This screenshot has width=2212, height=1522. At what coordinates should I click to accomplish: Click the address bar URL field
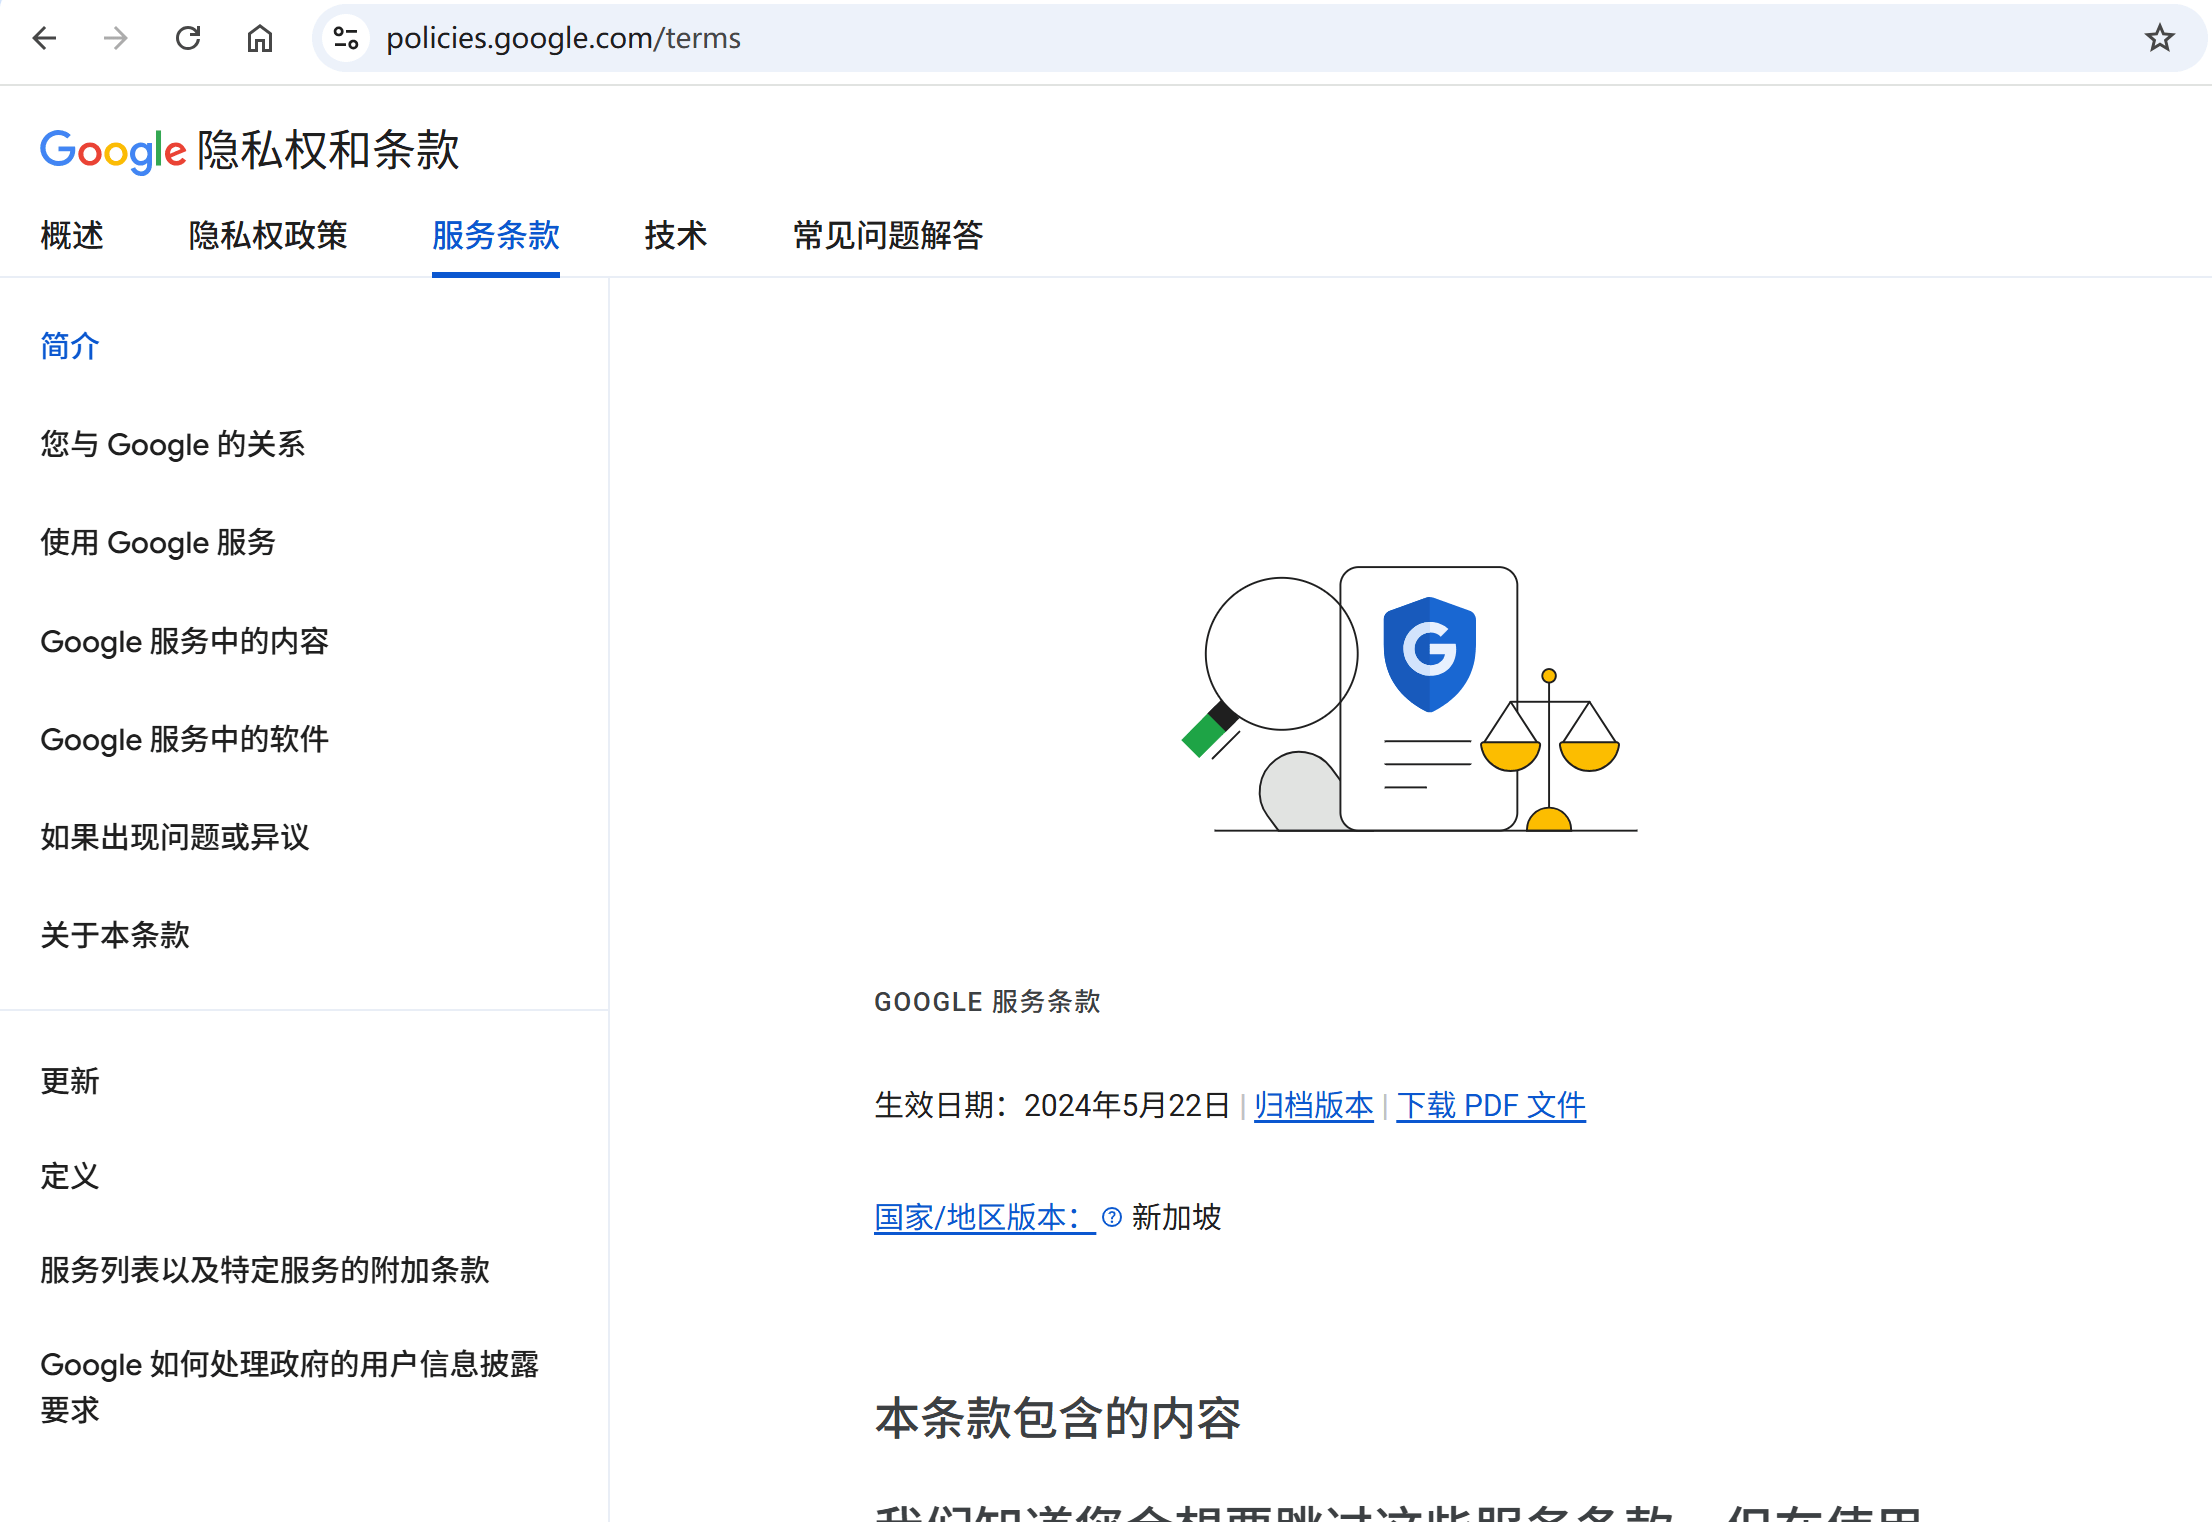tap(1200, 38)
